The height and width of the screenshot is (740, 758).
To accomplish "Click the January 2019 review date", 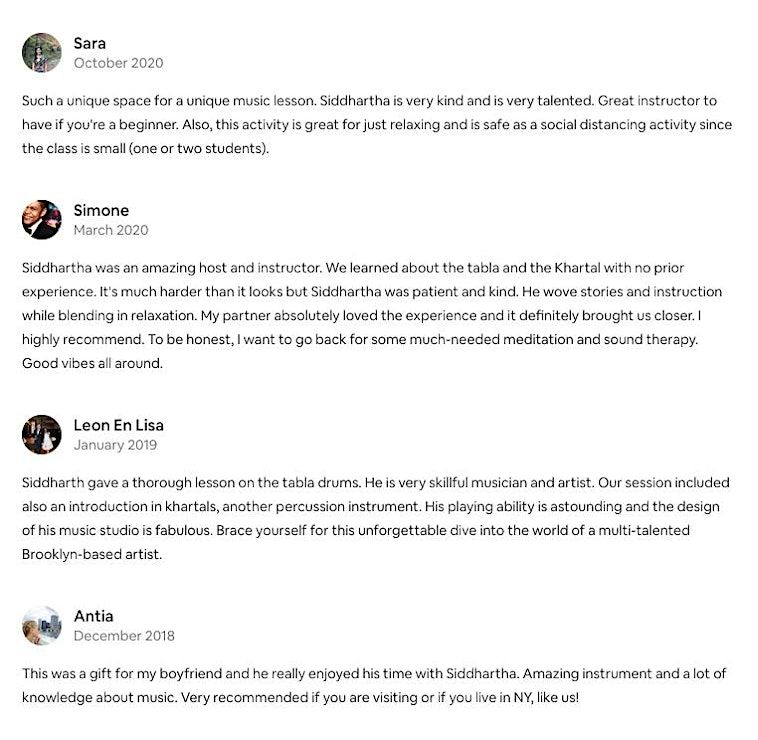I will point(115,445).
